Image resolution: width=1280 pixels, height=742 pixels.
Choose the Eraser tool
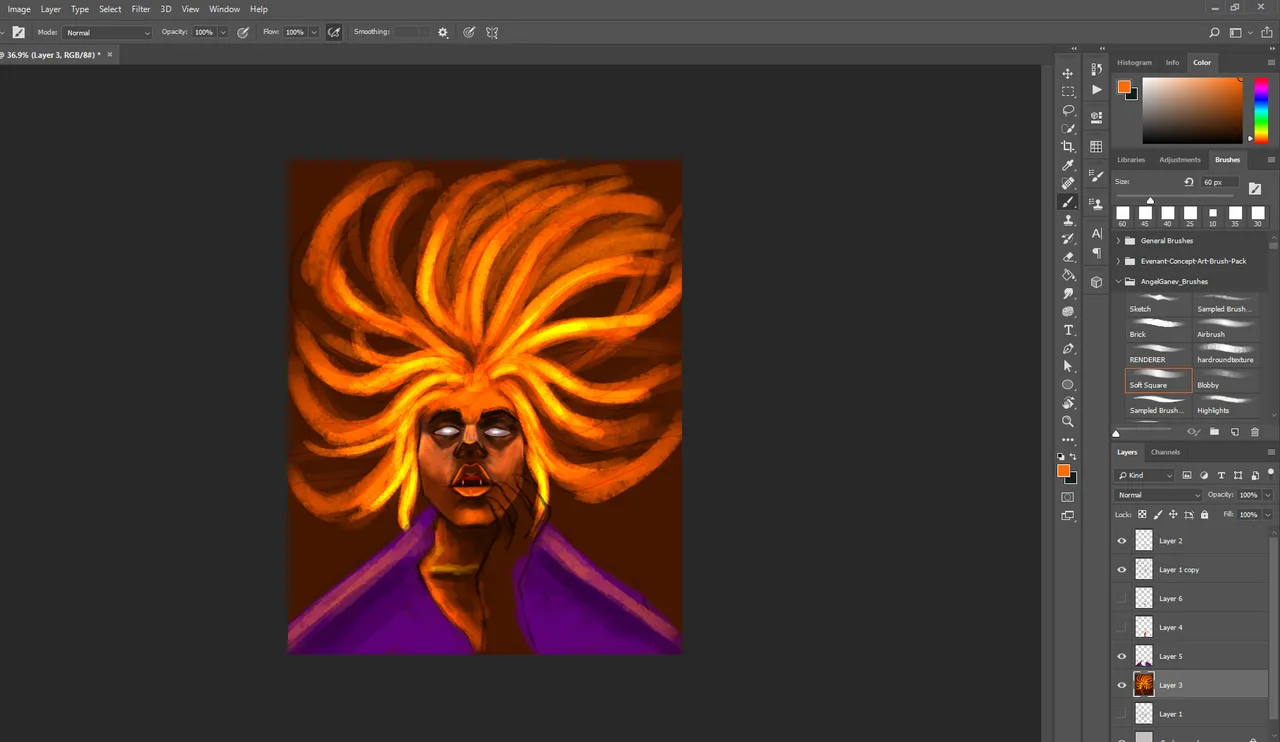1068,257
